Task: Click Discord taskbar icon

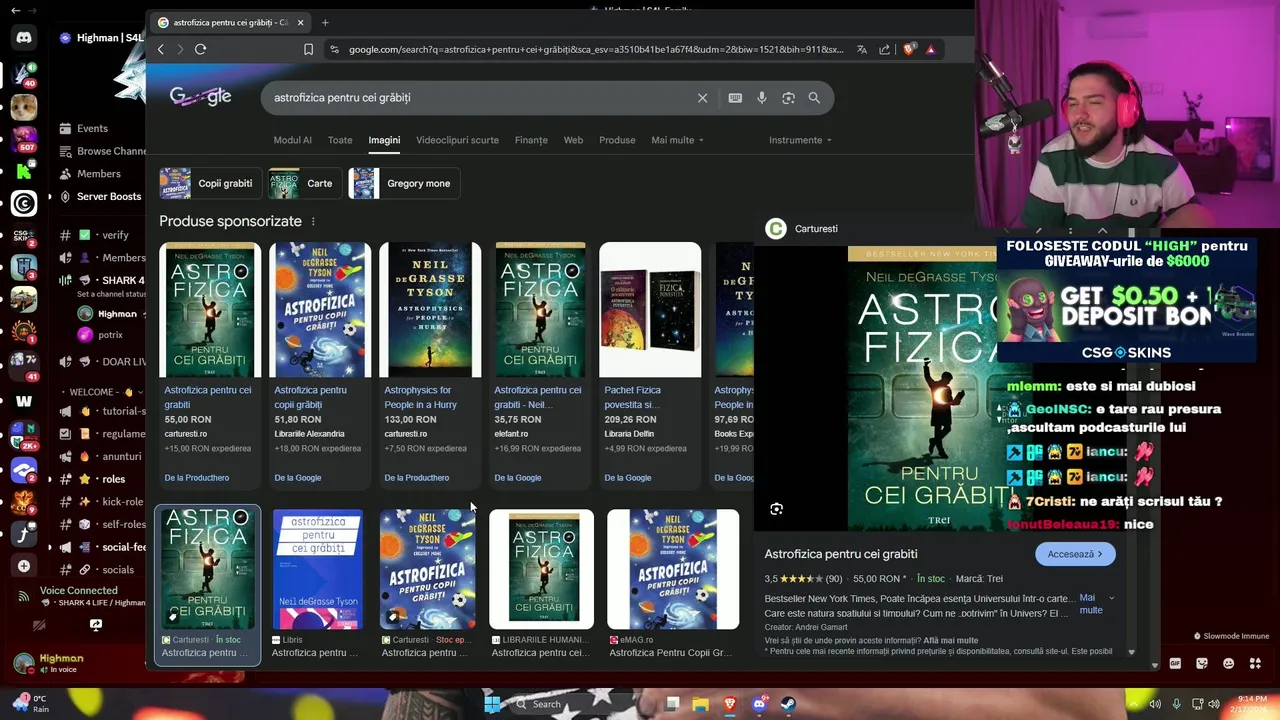Action: [759, 704]
